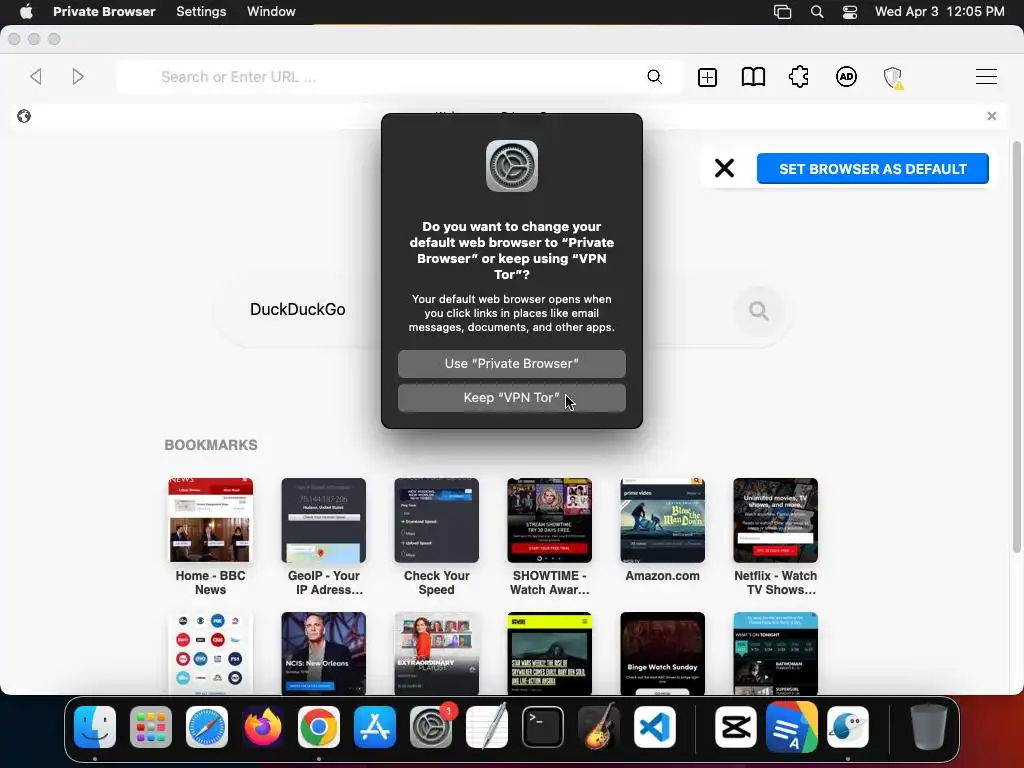The height and width of the screenshot is (768, 1024).
Task: Open Launchpad from the Dock
Action: [151, 727]
